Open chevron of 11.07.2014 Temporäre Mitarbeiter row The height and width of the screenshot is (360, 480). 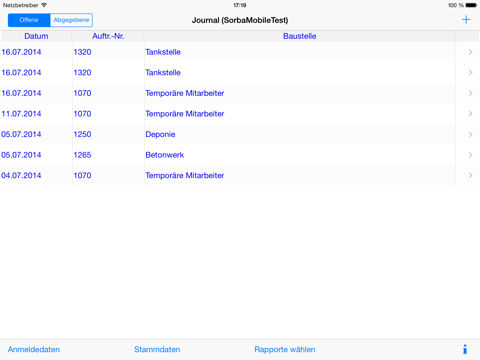(470, 114)
